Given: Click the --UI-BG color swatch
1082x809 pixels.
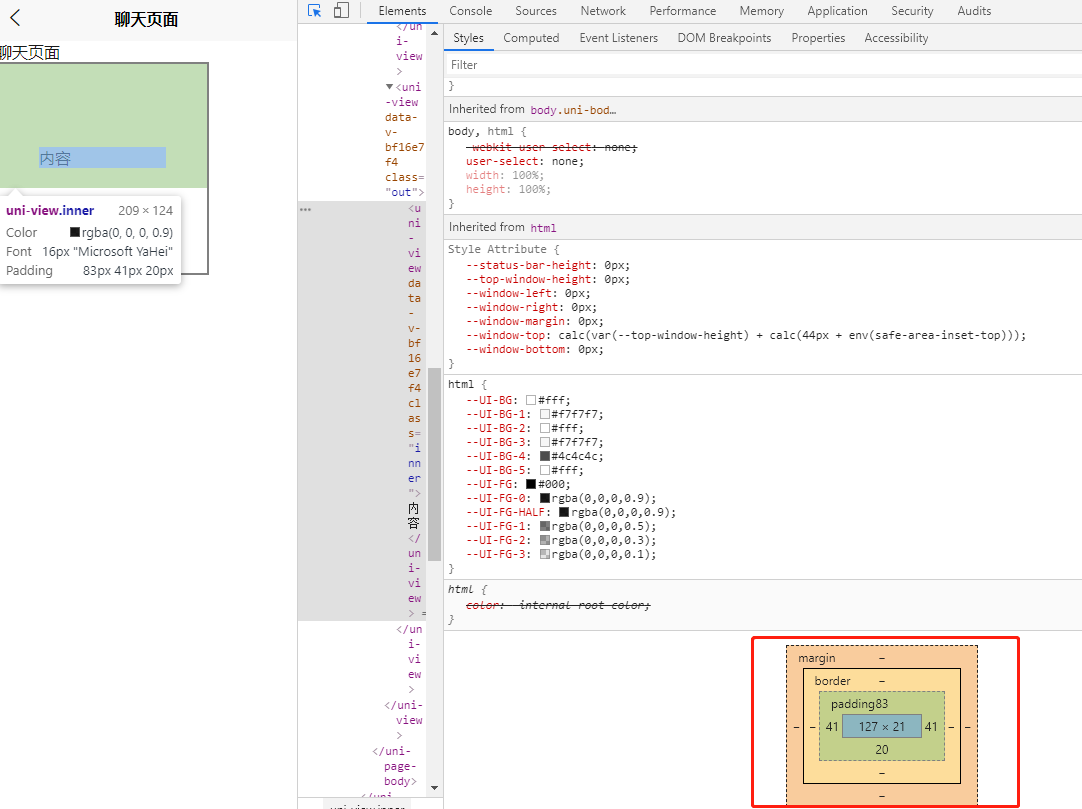Looking at the screenshot, I should (531, 400).
